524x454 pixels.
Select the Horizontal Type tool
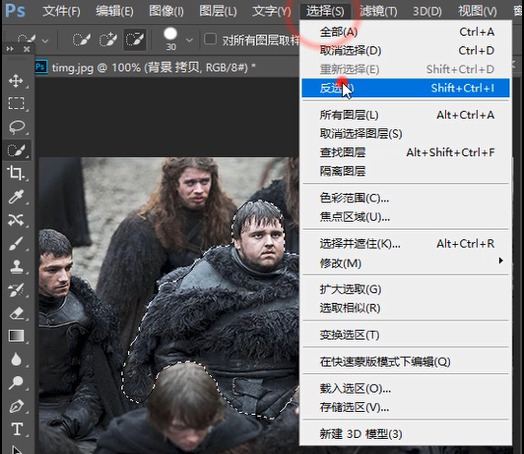point(17,429)
